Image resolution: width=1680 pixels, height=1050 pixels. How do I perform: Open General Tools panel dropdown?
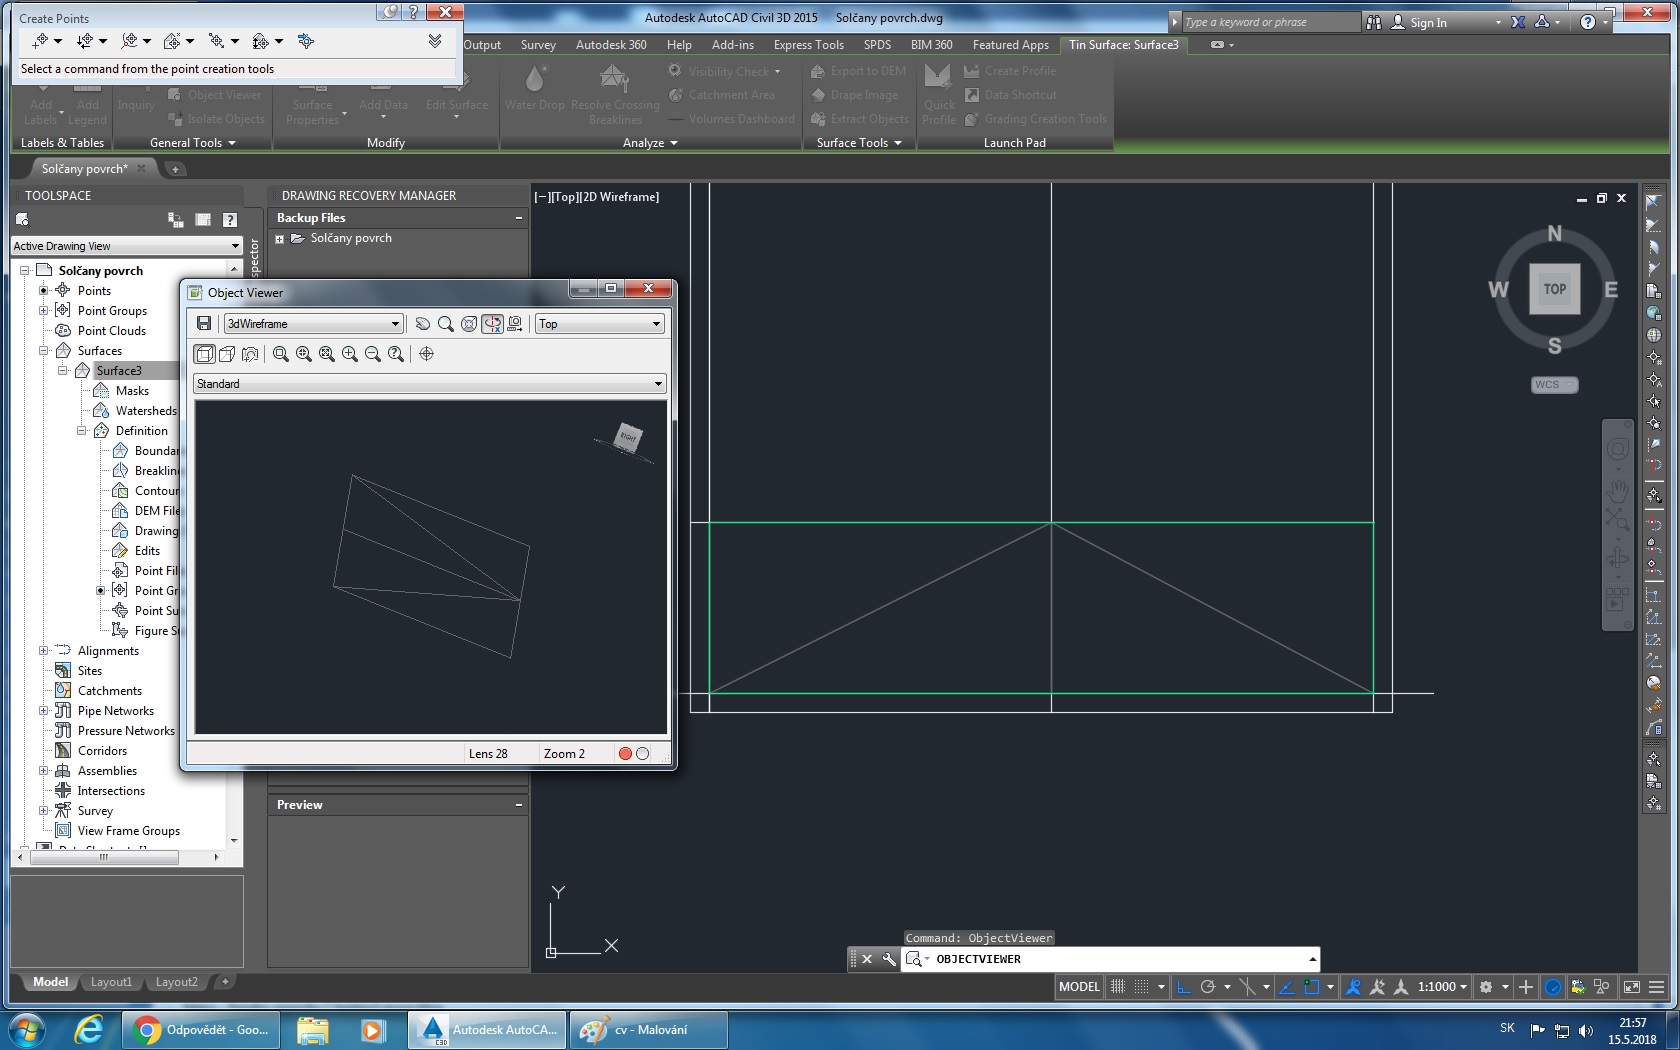pos(193,143)
